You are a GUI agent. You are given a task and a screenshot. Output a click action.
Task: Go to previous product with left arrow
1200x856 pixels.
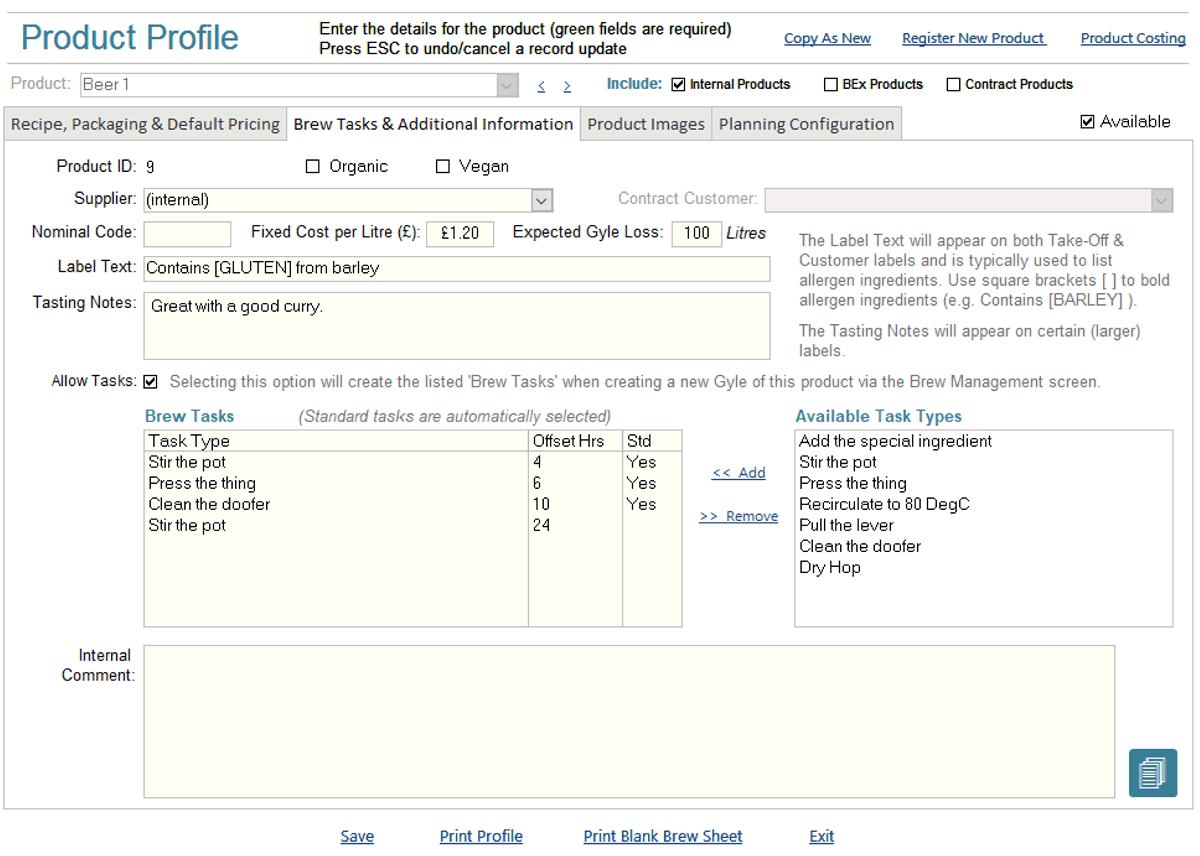coord(541,86)
